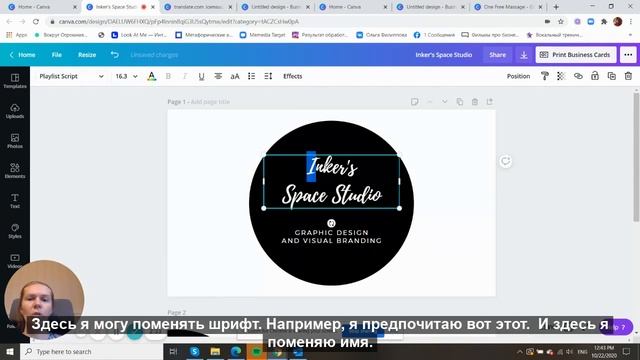The width and height of the screenshot is (640, 360).
Task: Open browser extensions puzzle icon
Action: point(604,22)
